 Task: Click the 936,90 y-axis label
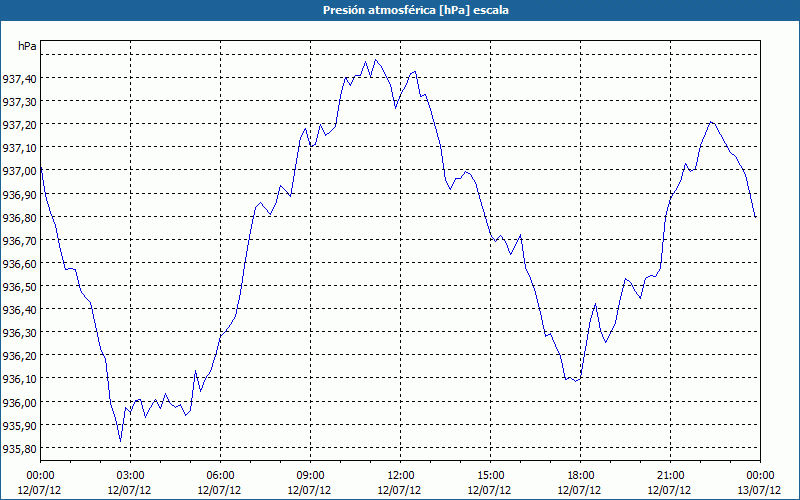tap(19, 194)
